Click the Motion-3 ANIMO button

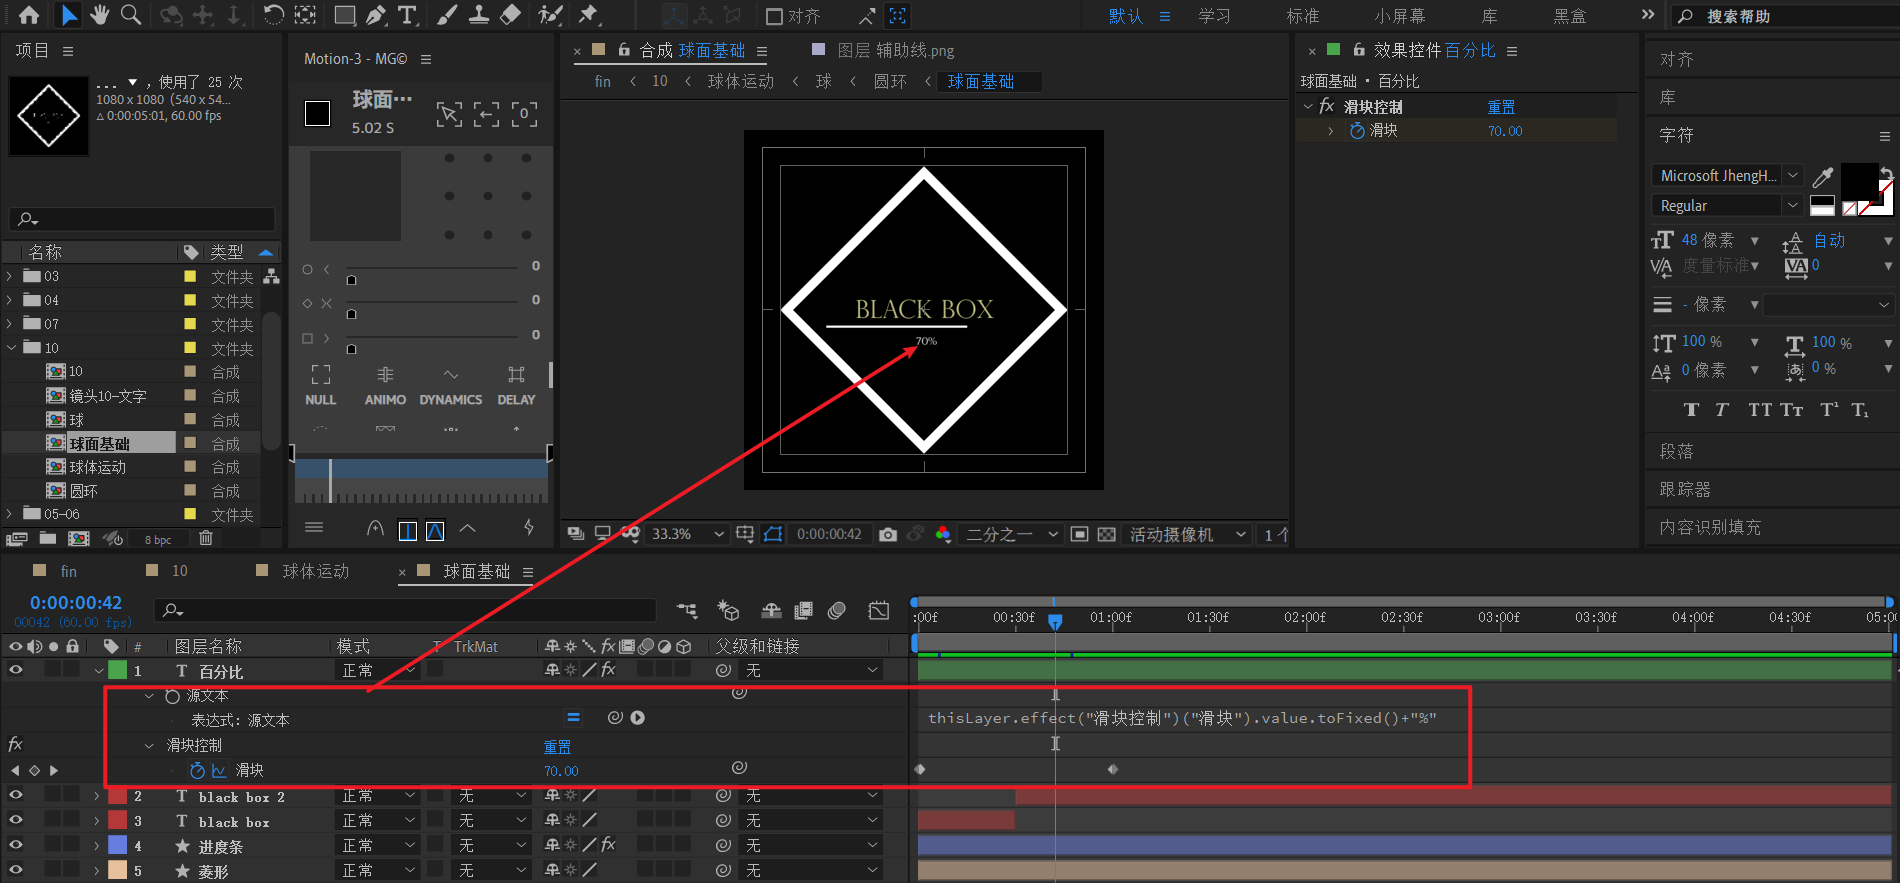pos(385,386)
